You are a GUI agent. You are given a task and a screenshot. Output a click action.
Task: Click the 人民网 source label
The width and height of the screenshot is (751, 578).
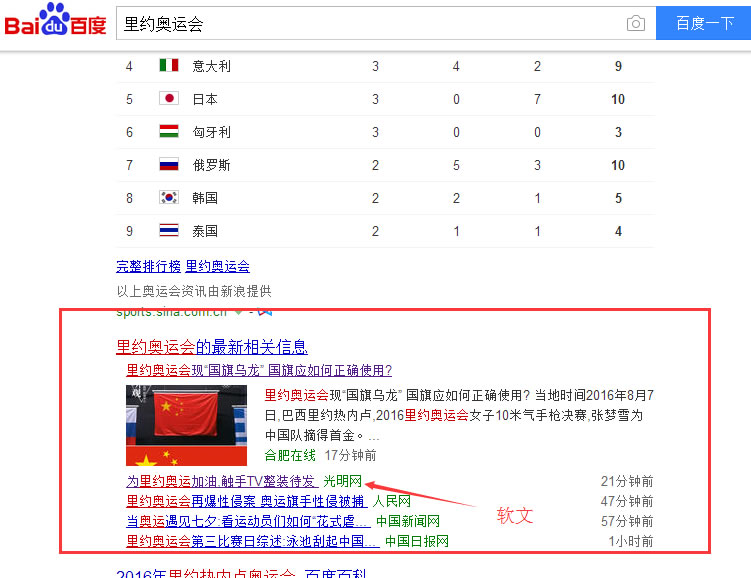coord(391,501)
